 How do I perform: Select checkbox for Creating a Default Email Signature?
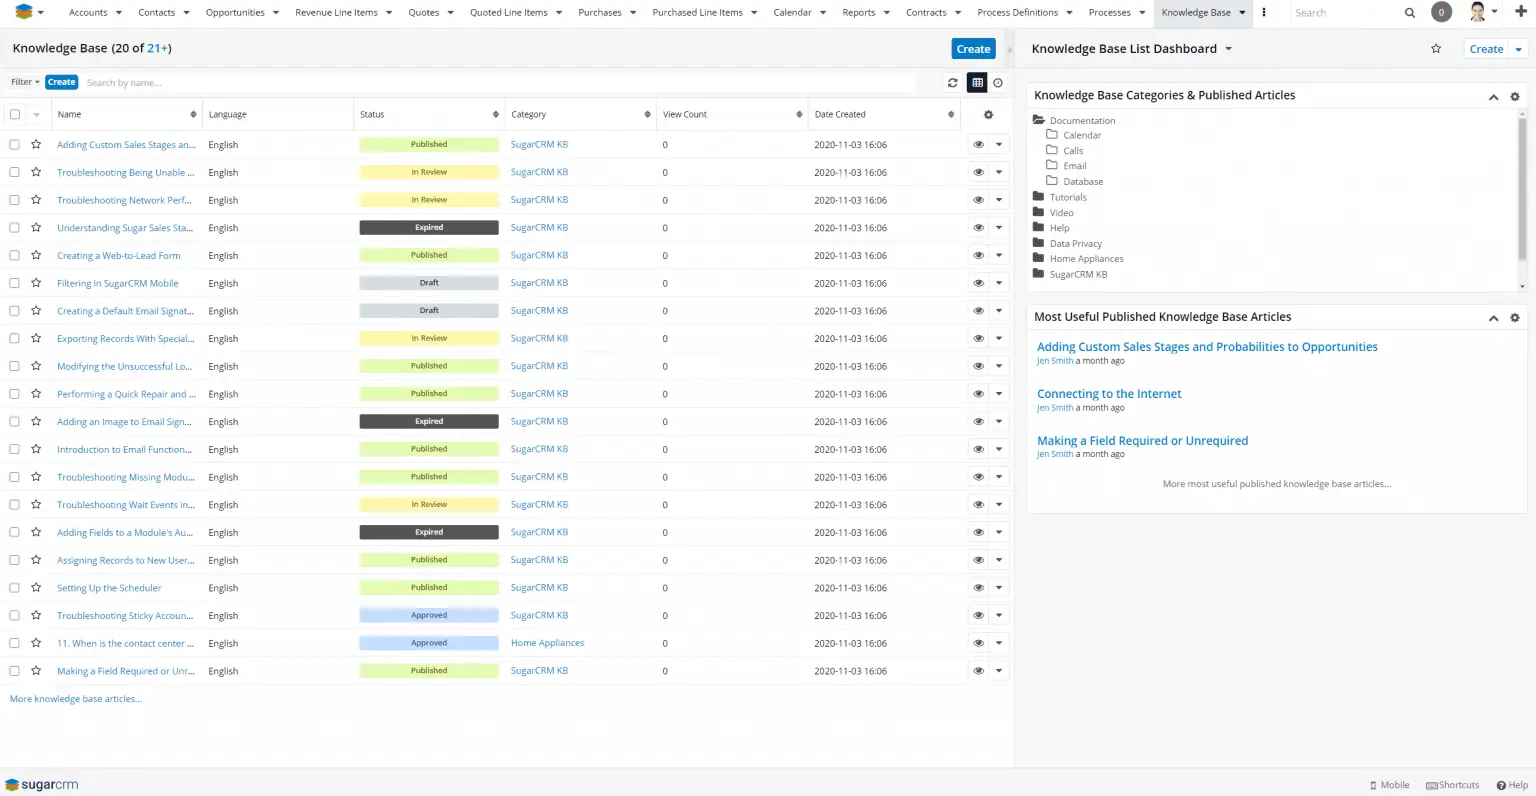click(x=15, y=311)
